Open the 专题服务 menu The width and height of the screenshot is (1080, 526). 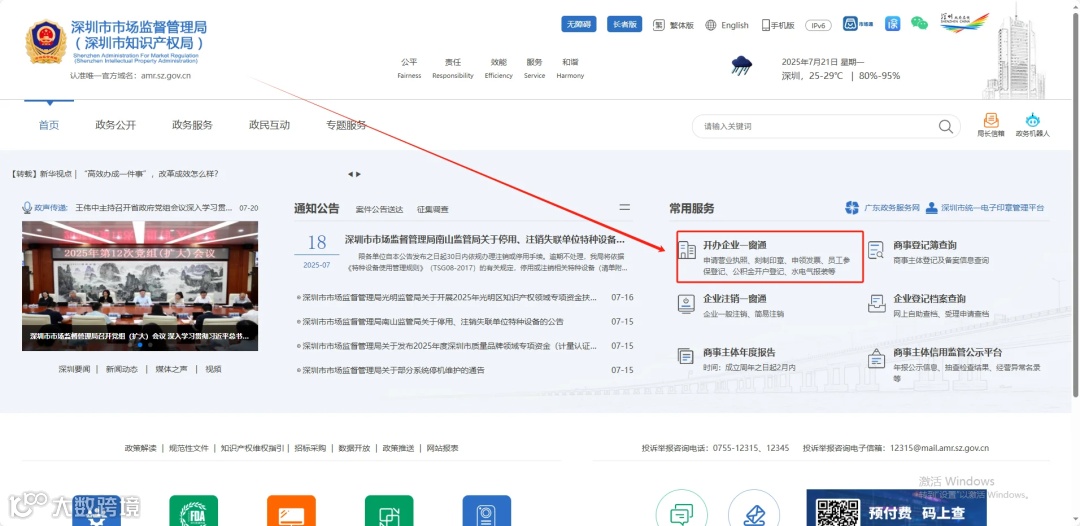[346, 125]
